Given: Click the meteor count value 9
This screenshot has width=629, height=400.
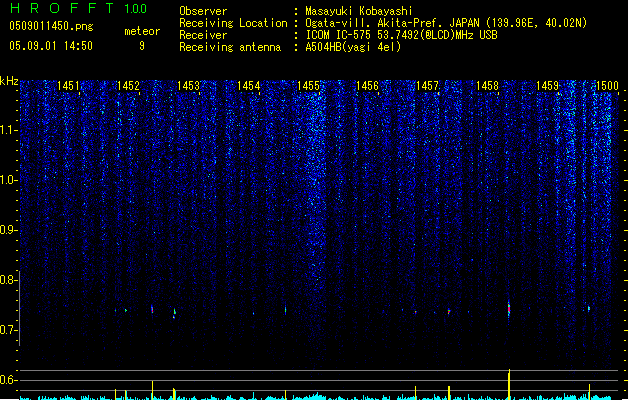Looking at the screenshot, I should click(142, 46).
